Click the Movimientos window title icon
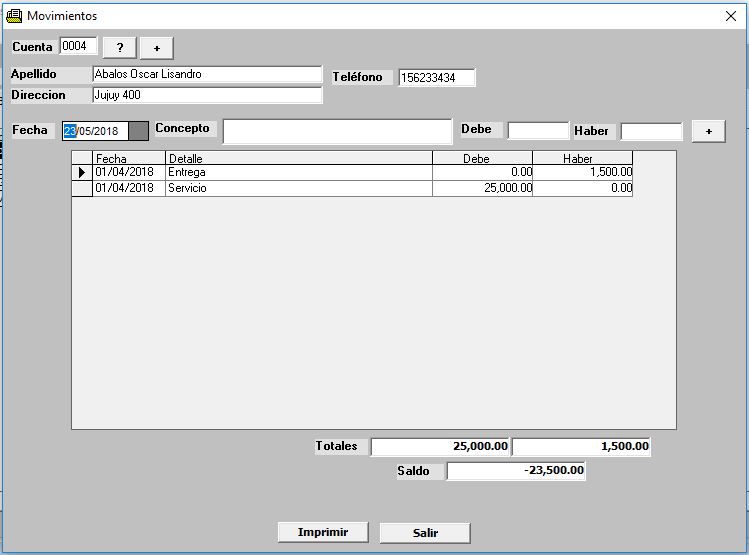 [14, 16]
